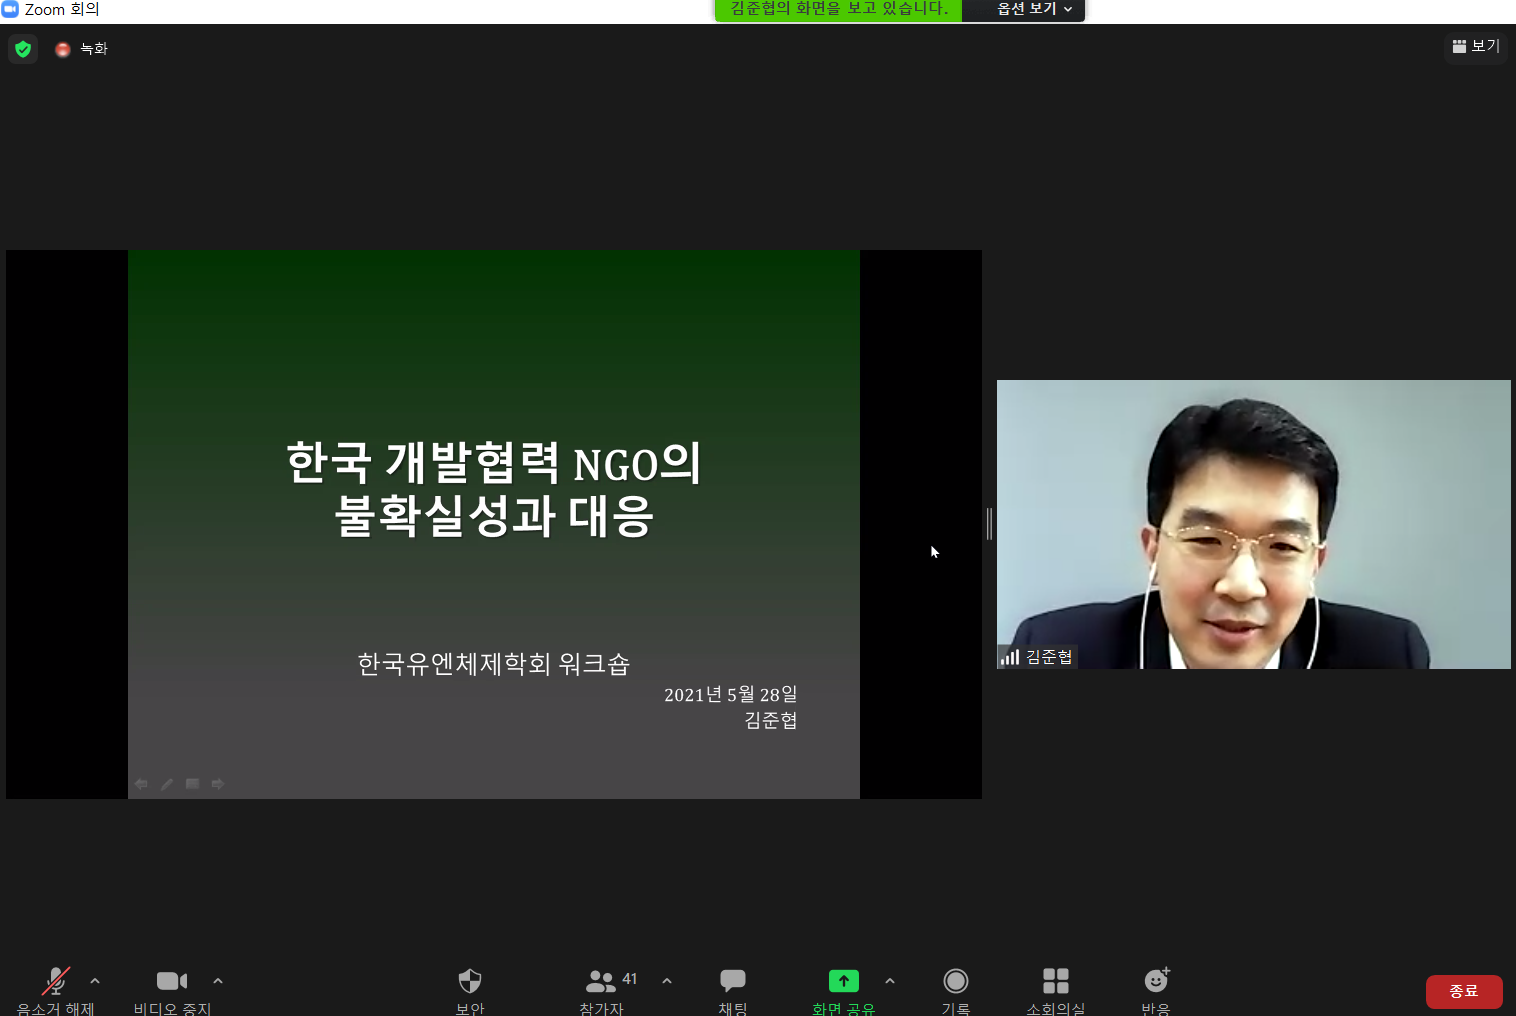Open the Participants (참가자) panel
Viewport: 1516px width, 1016px height.
click(602, 981)
